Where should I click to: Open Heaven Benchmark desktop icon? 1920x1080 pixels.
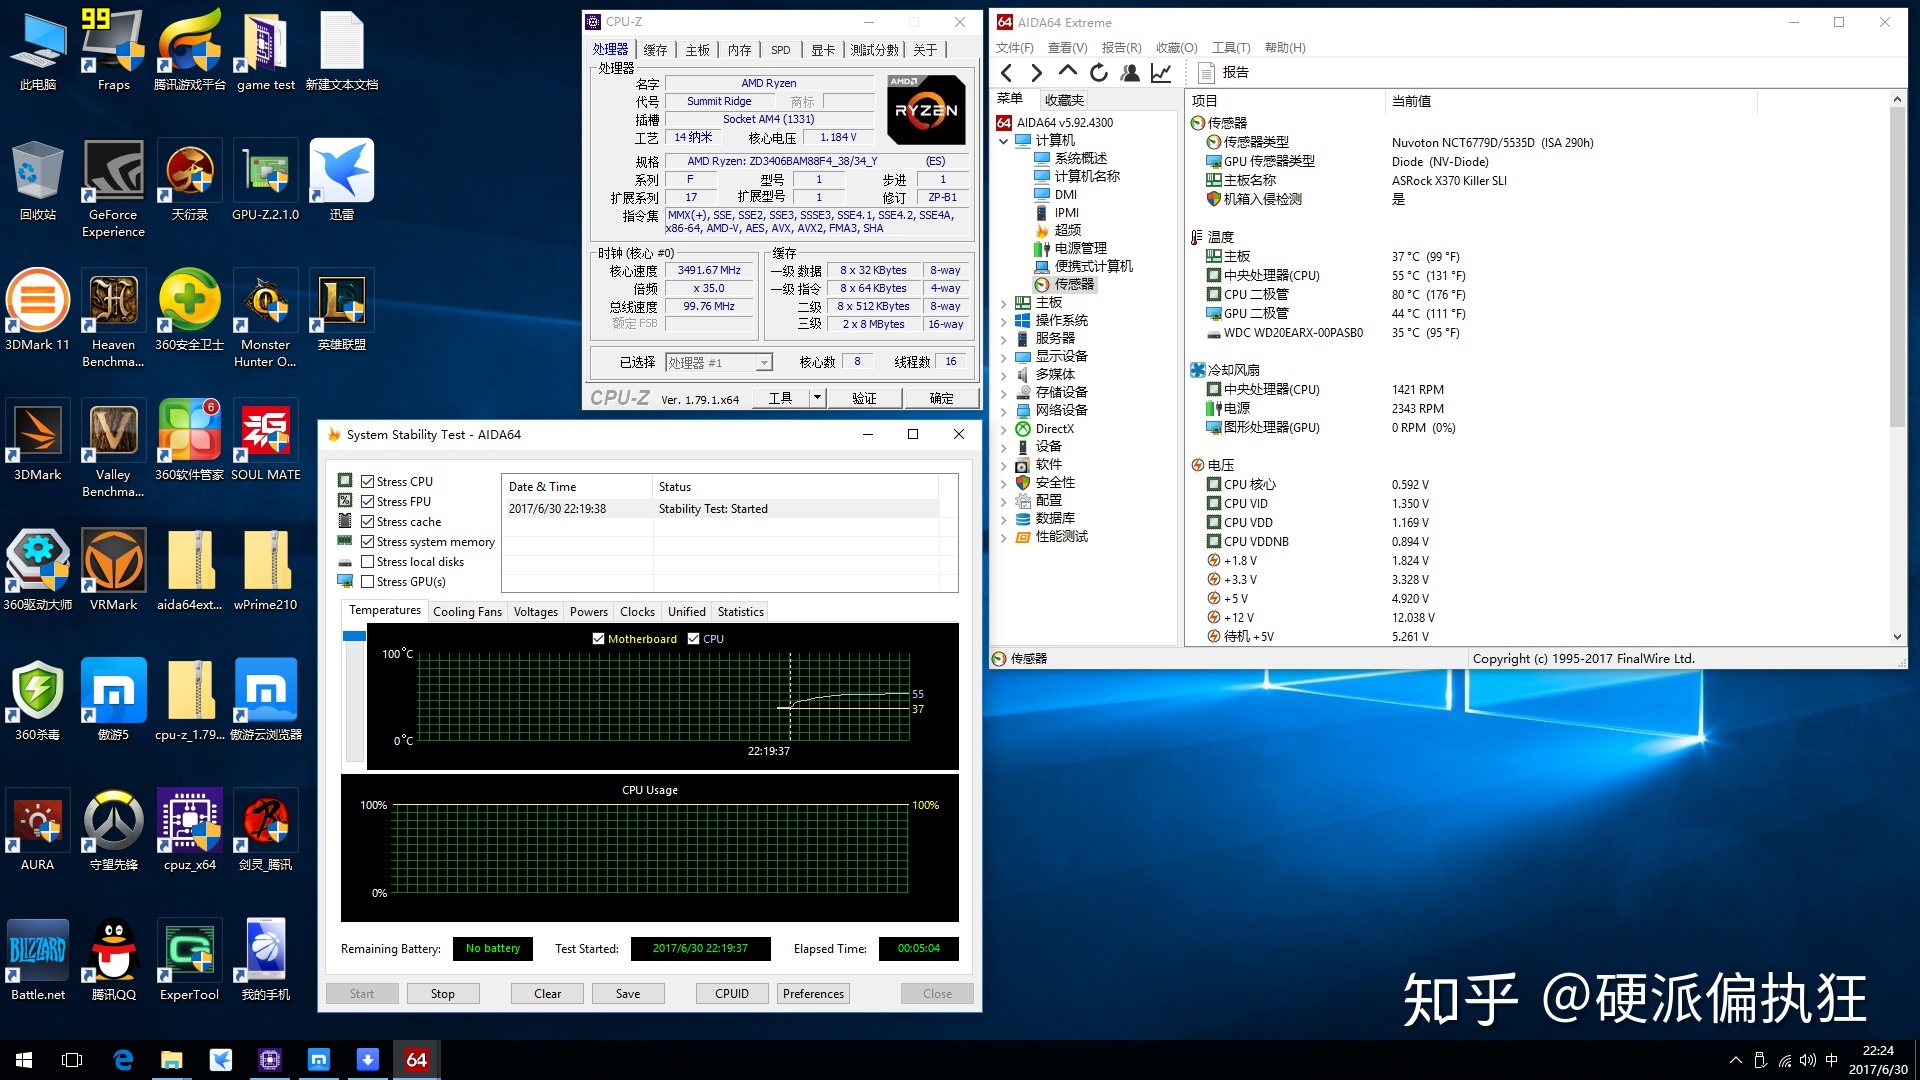click(113, 318)
